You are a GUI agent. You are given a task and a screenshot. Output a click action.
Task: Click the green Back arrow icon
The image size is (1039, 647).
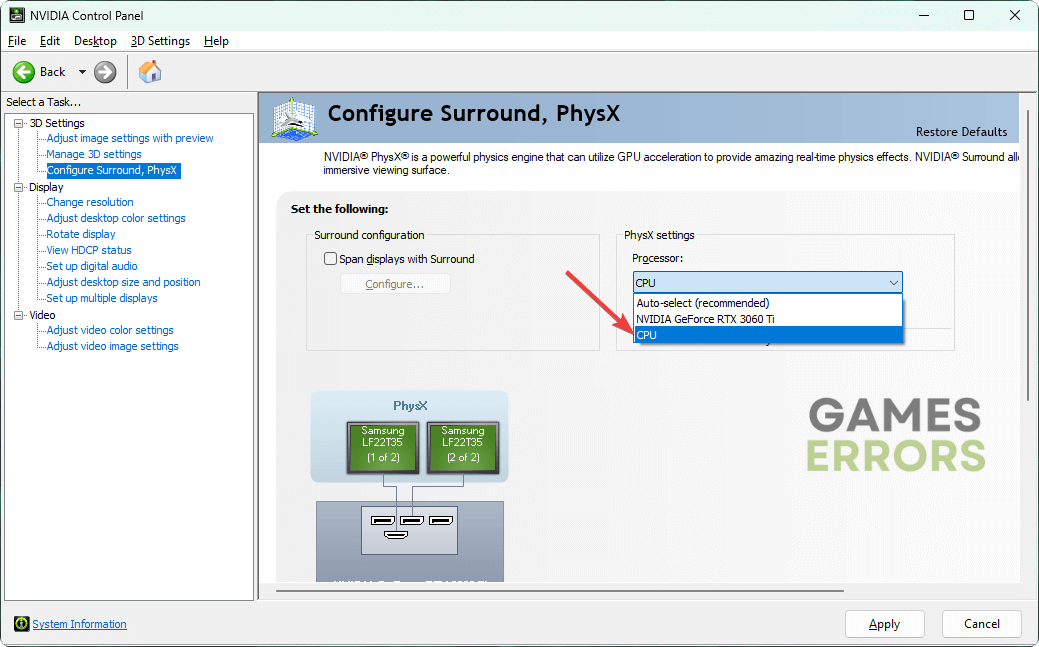coord(25,72)
